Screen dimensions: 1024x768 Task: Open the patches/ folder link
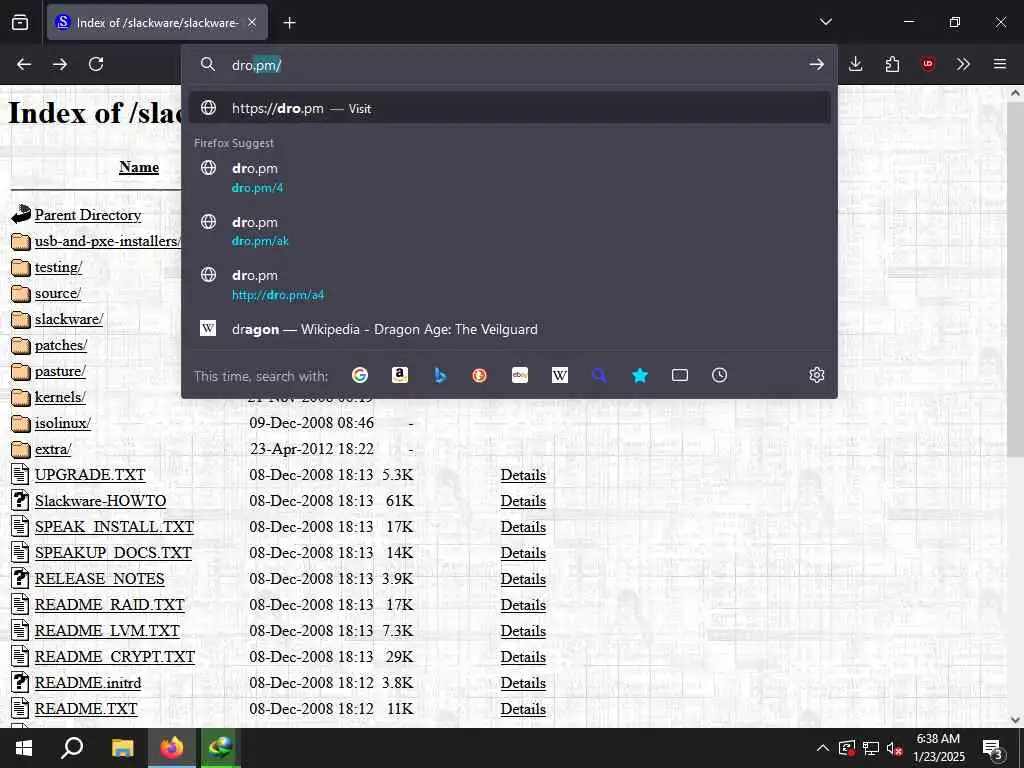(61, 345)
